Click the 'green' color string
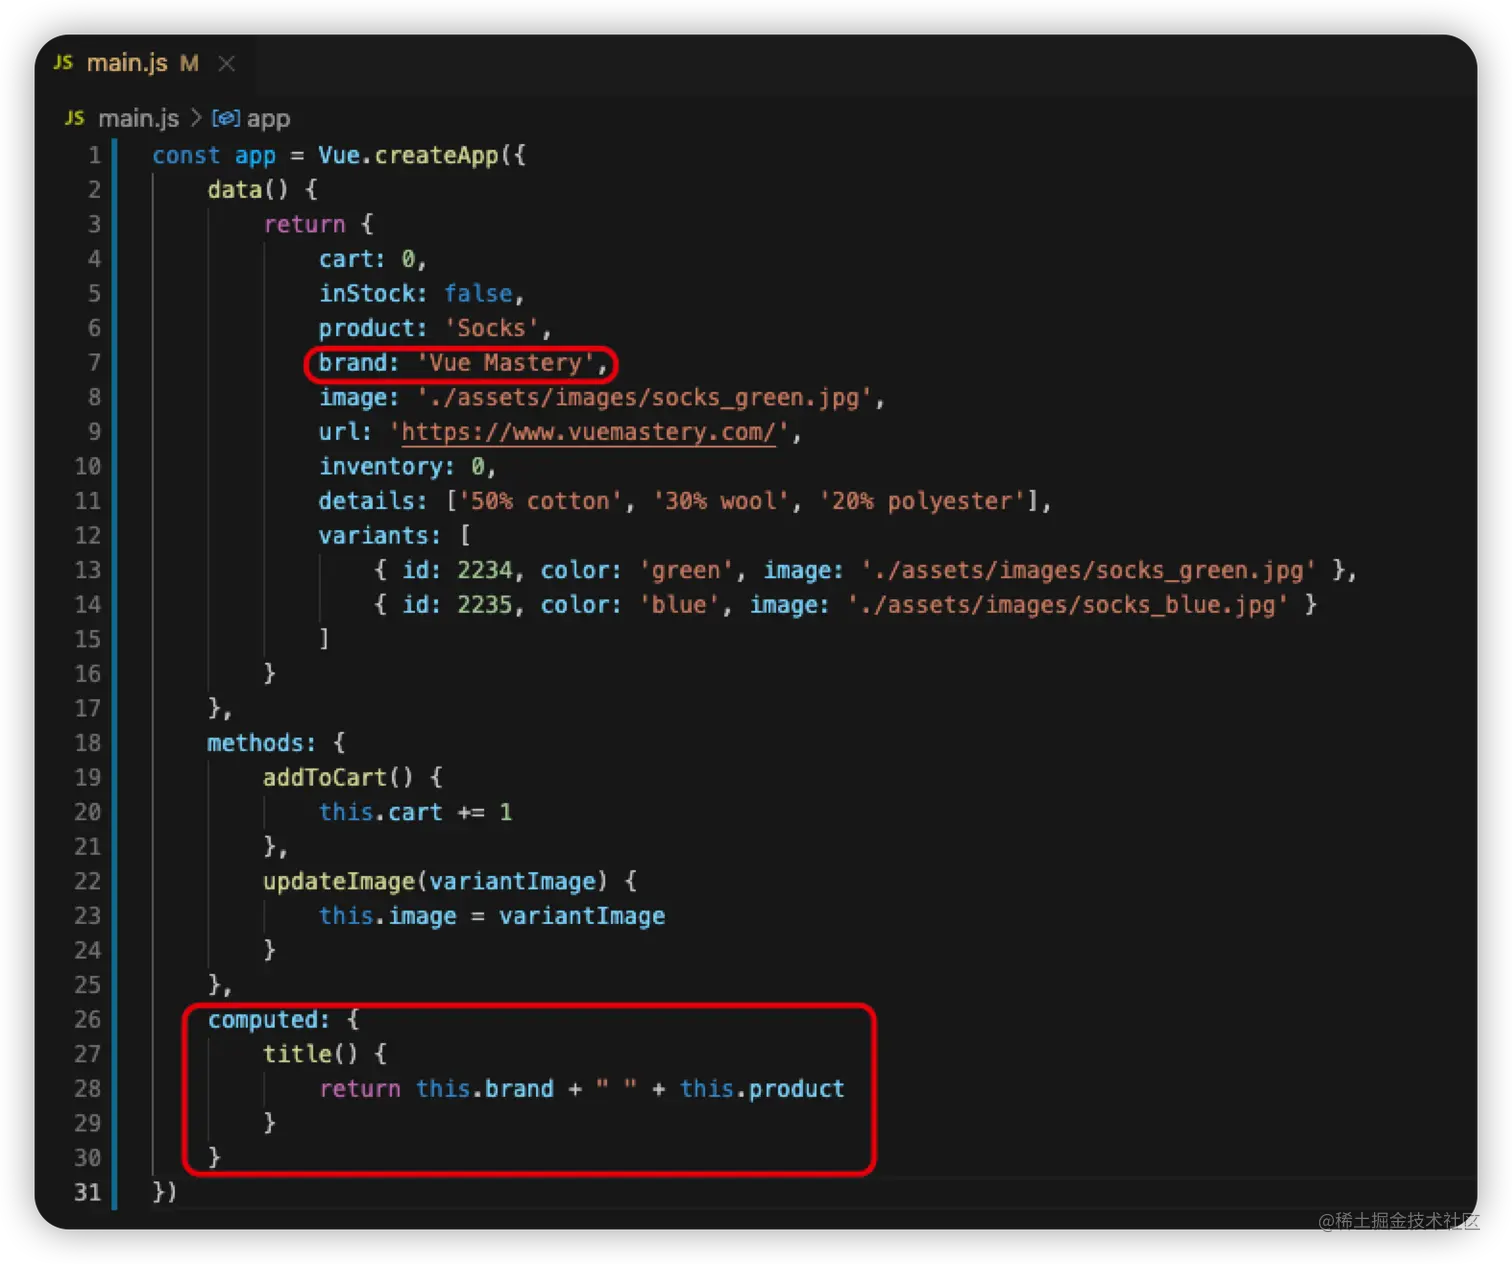1512x1264 pixels. 686,570
